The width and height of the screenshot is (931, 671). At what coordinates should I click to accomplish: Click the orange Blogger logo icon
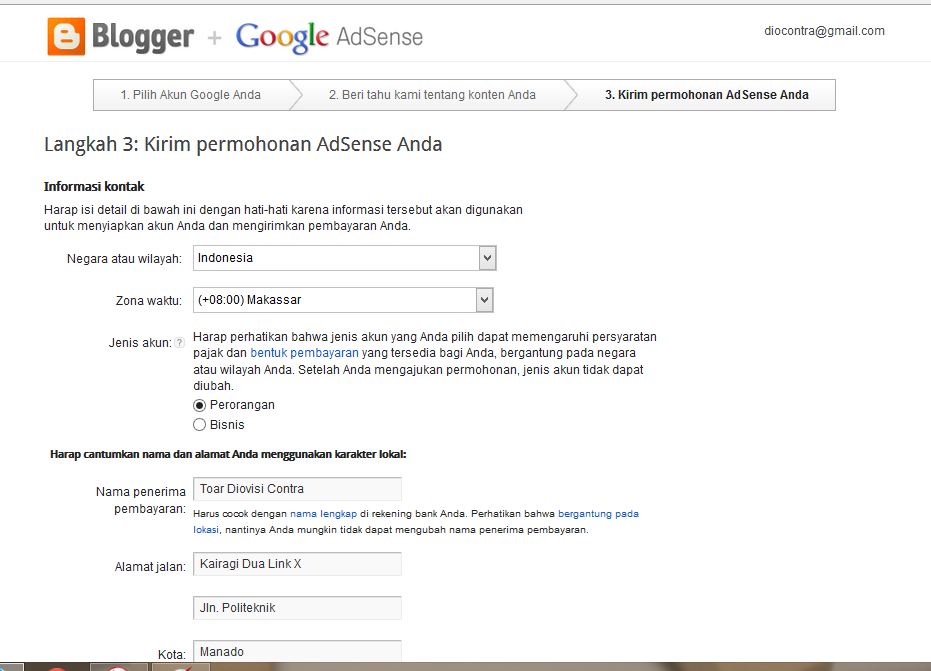pyautogui.click(x=66, y=37)
